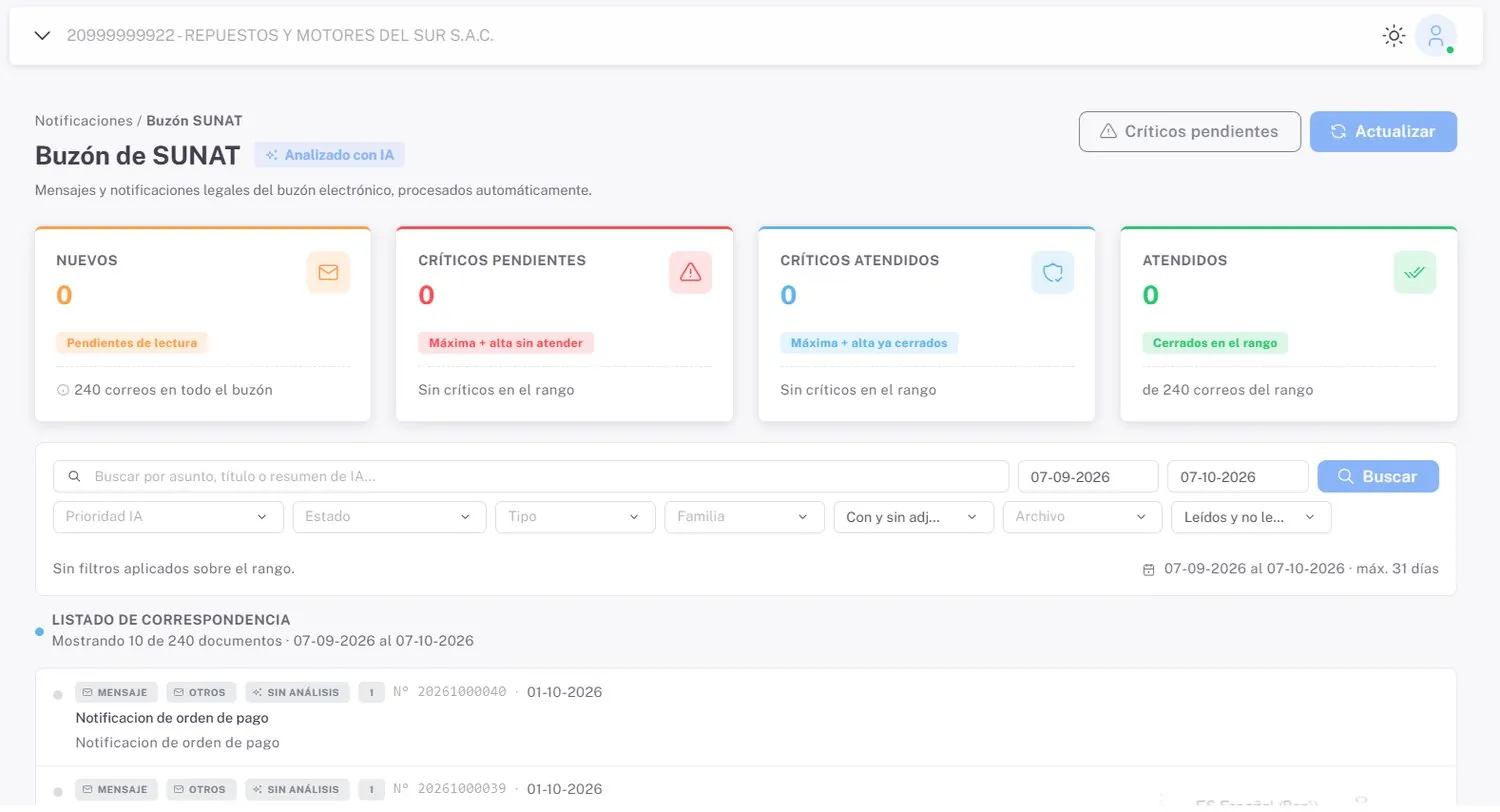Click the search field for asunto or título
Image resolution: width=1500 pixels, height=812 pixels.
531,477
